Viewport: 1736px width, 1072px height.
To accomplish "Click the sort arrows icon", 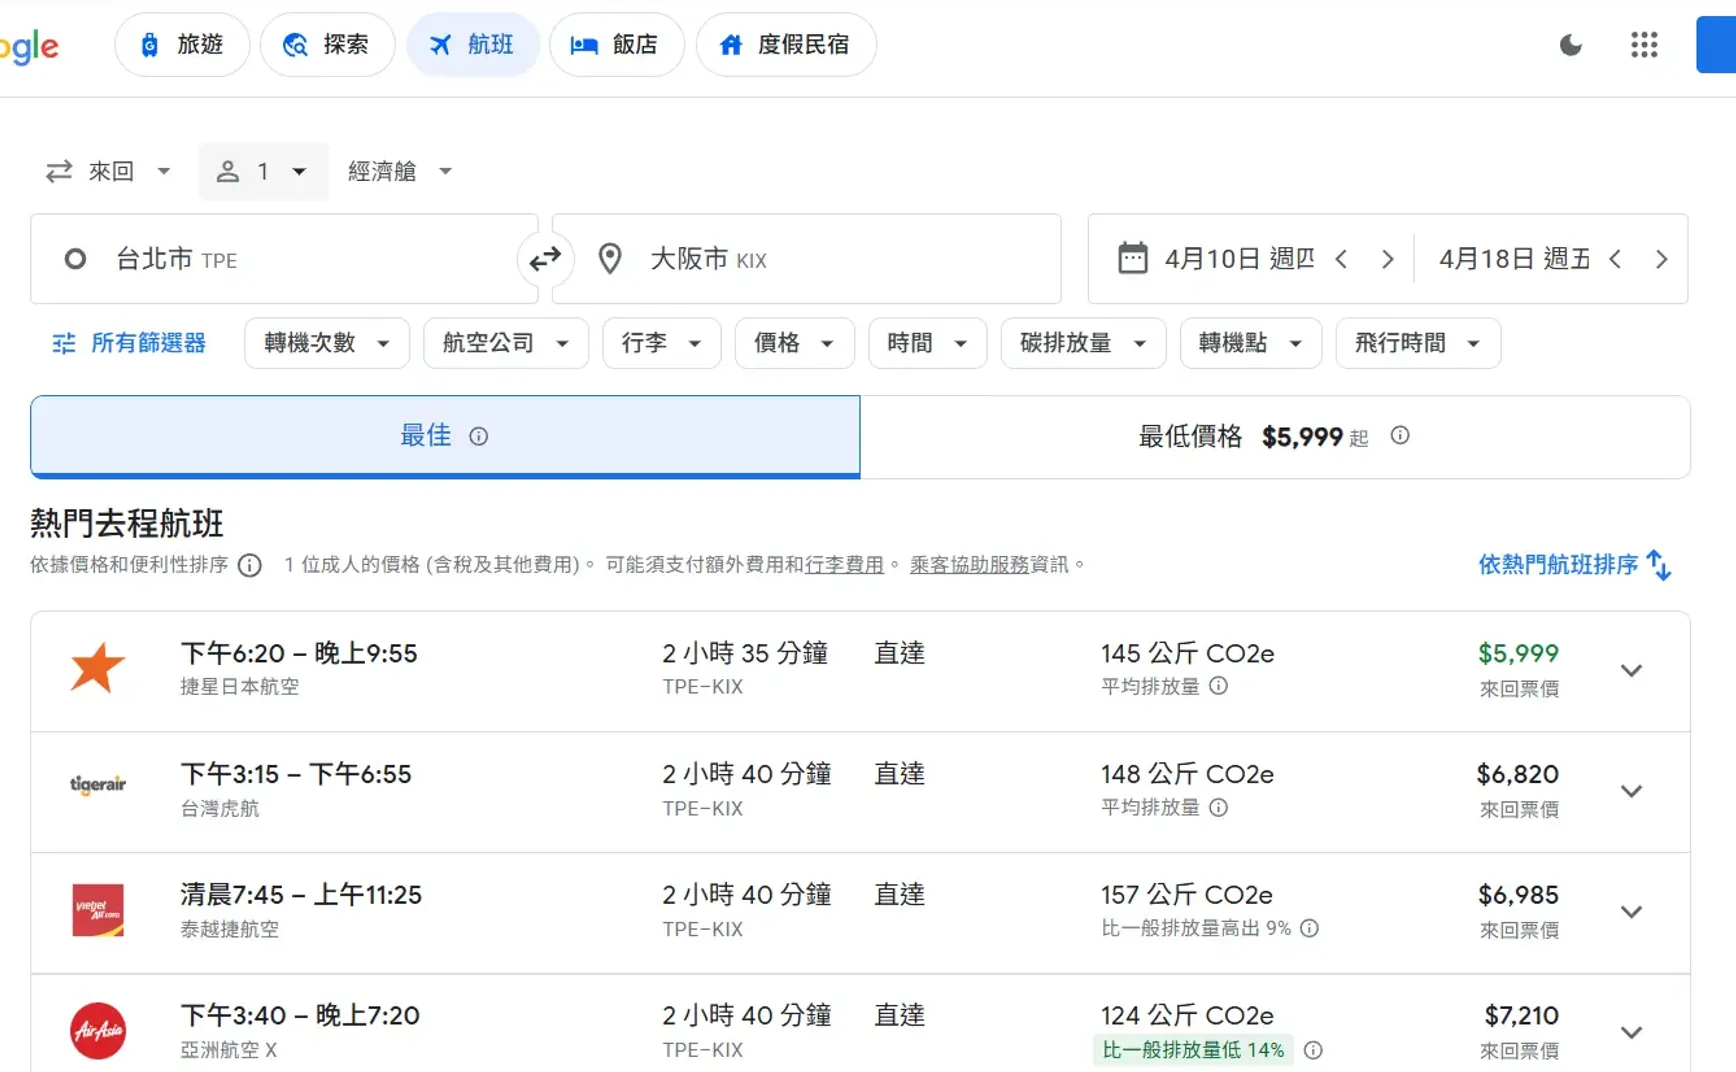I will tap(1659, 565).
